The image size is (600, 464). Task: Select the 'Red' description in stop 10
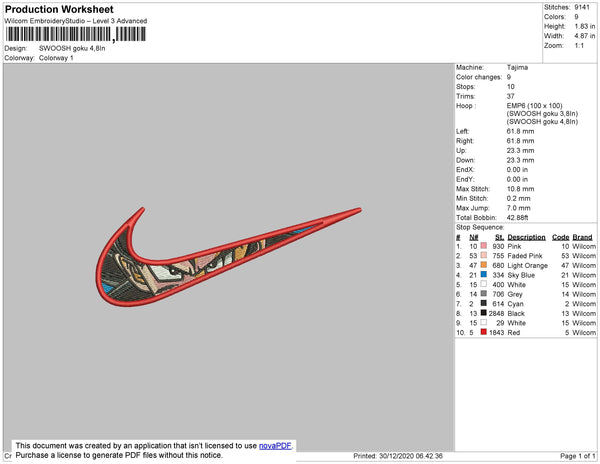click(514, 332)
